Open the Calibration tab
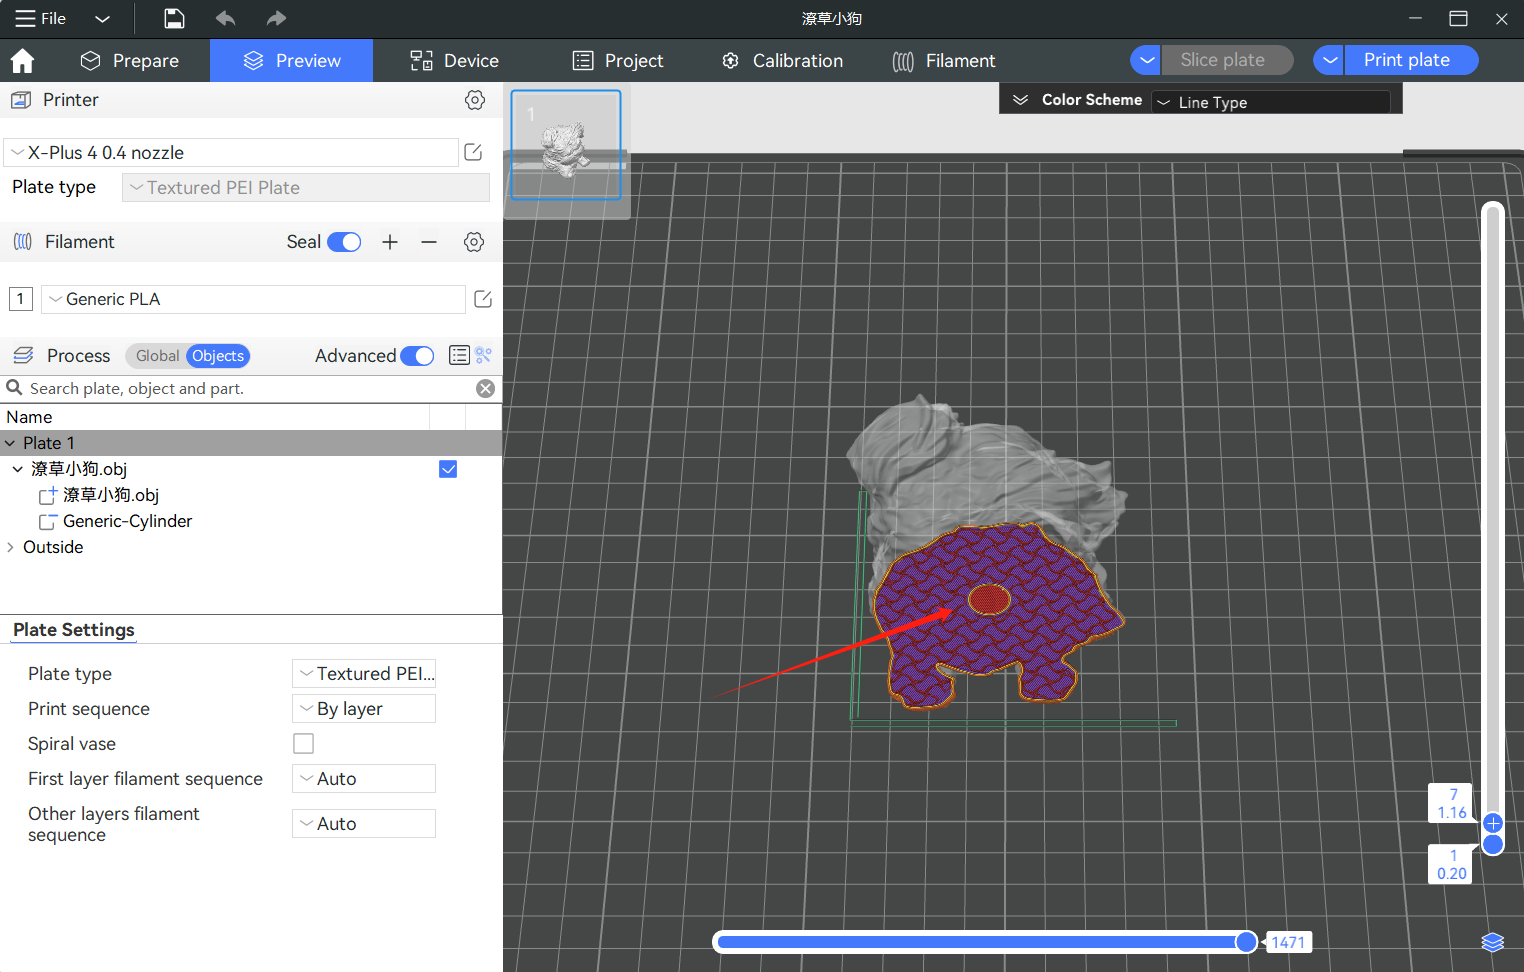Image resolution: width=1524 pixels, height=972 pixels. click(782, 61)
